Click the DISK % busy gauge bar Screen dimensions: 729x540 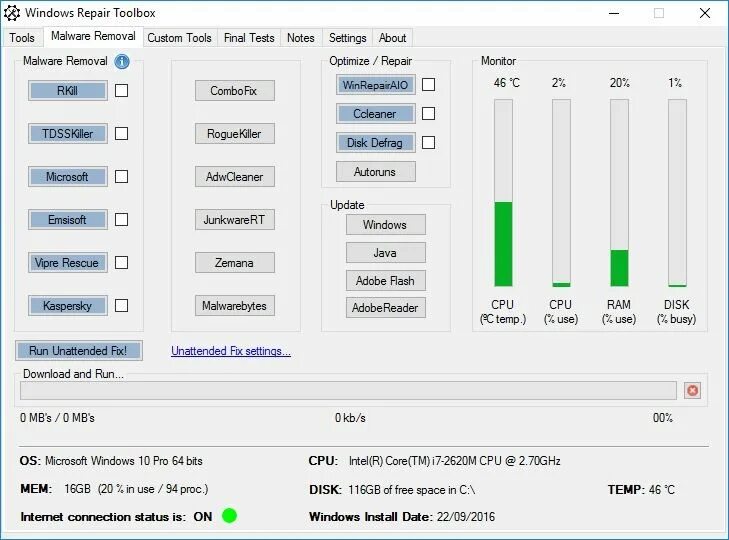pyautogui.click(x=677, y=193)
